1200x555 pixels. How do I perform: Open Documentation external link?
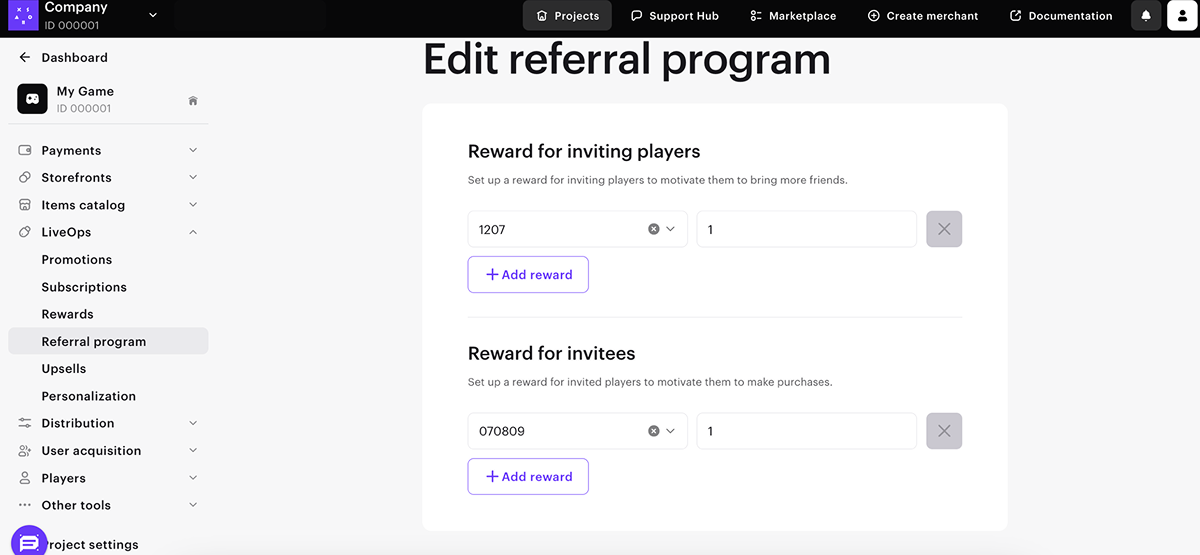(1061, 16)
